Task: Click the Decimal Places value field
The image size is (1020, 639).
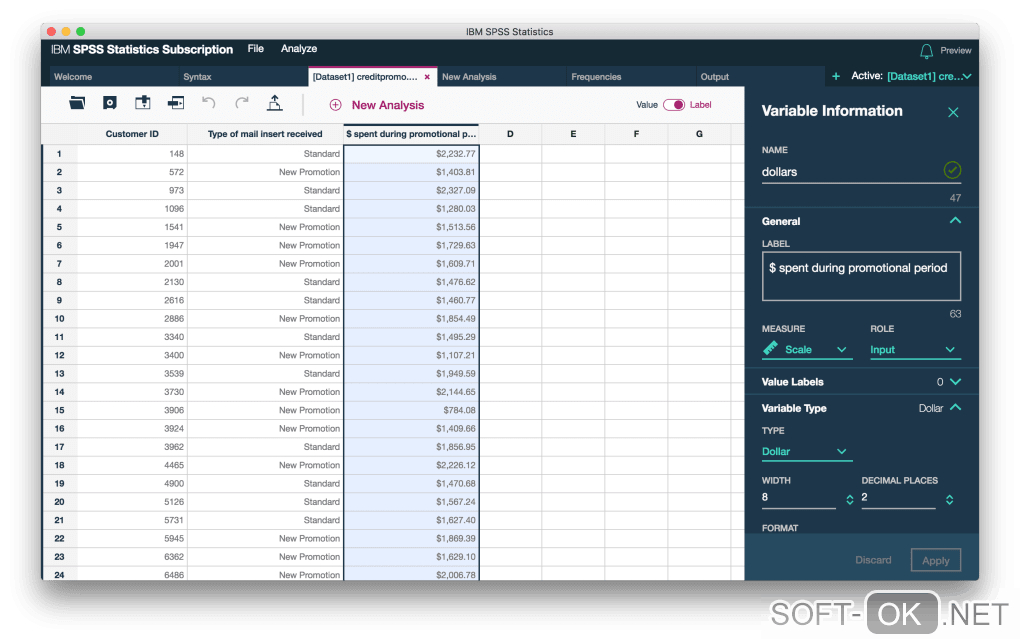Action: 898,498
